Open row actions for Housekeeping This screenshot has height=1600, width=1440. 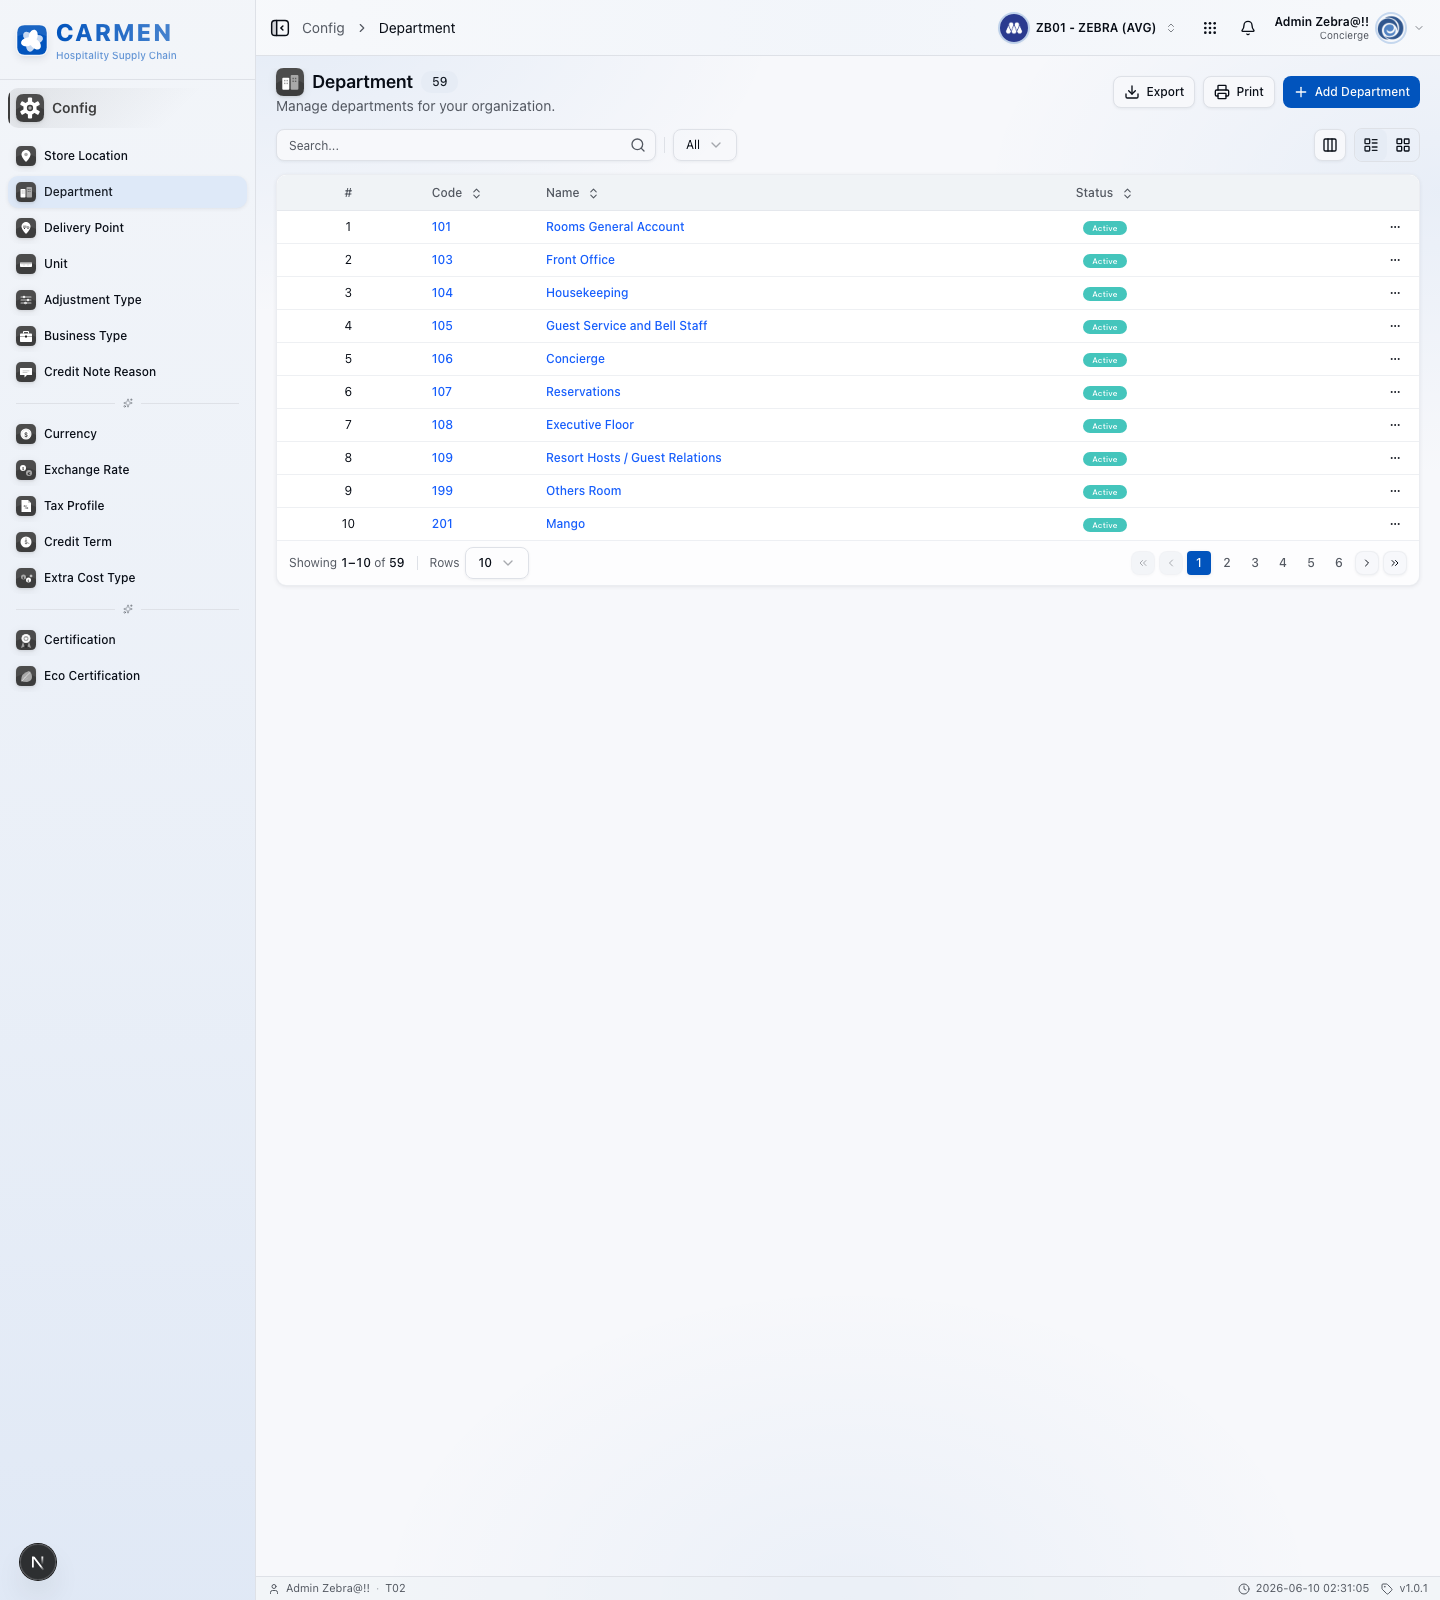click(1395, 293)
